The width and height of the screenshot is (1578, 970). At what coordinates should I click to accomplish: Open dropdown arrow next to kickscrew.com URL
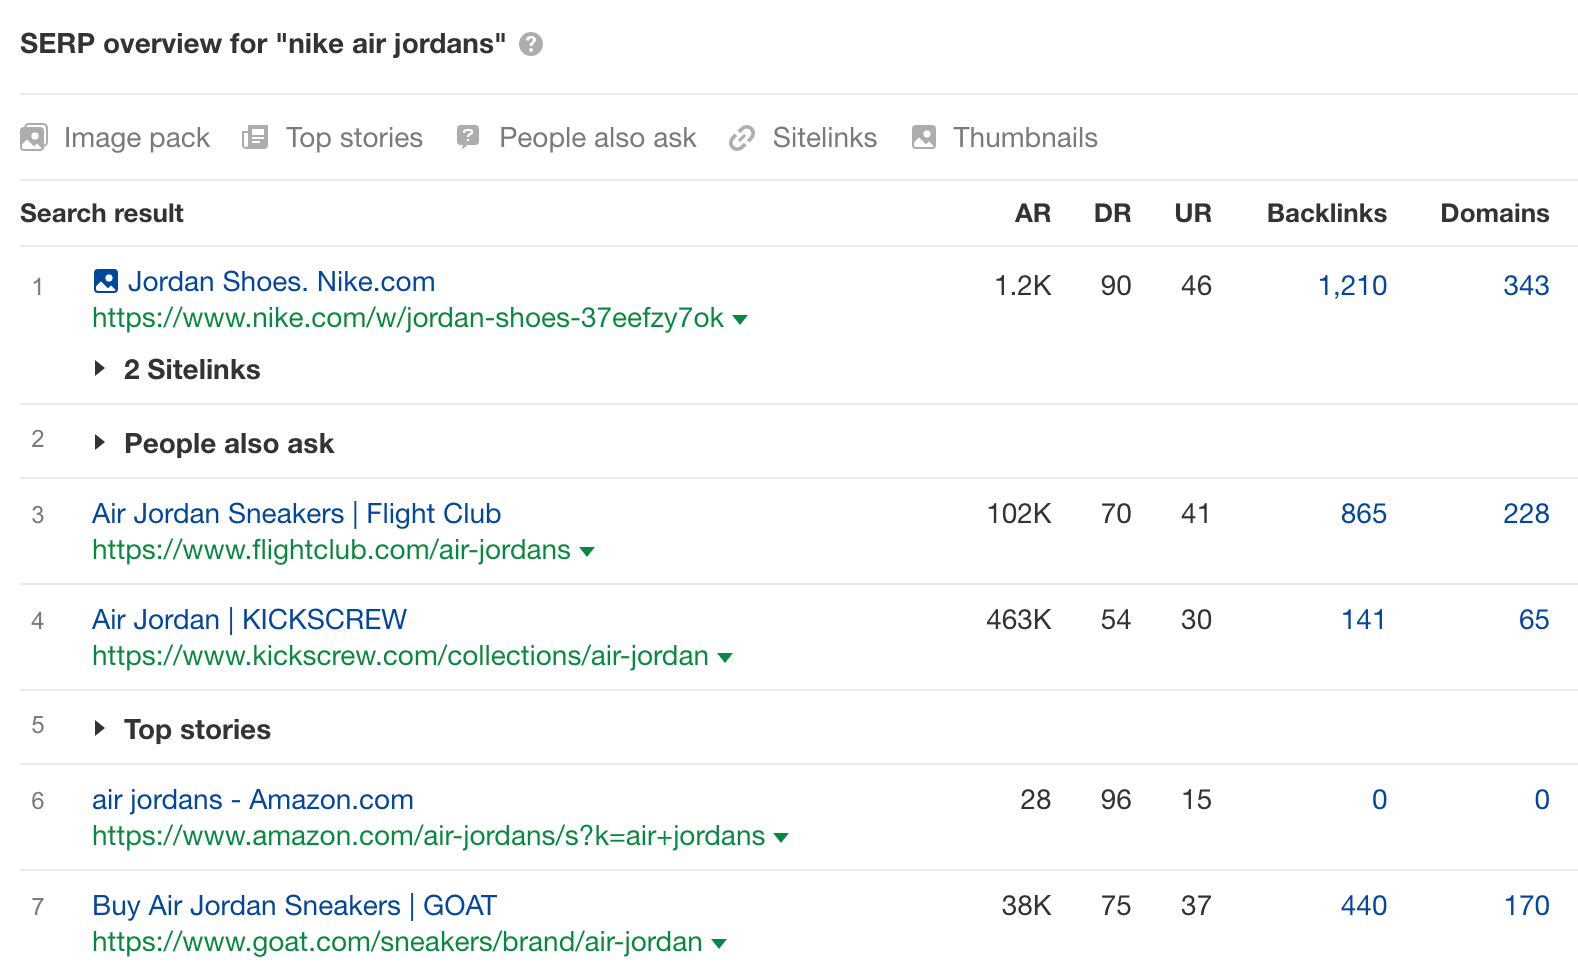click(725, 658)
